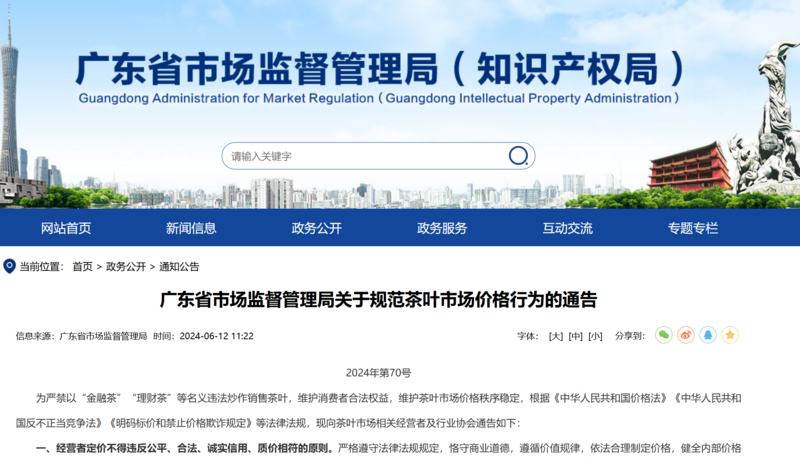Viewport: 800px width, 463px height.
Task: Click the current location pin icon
Action: point(9,266)
